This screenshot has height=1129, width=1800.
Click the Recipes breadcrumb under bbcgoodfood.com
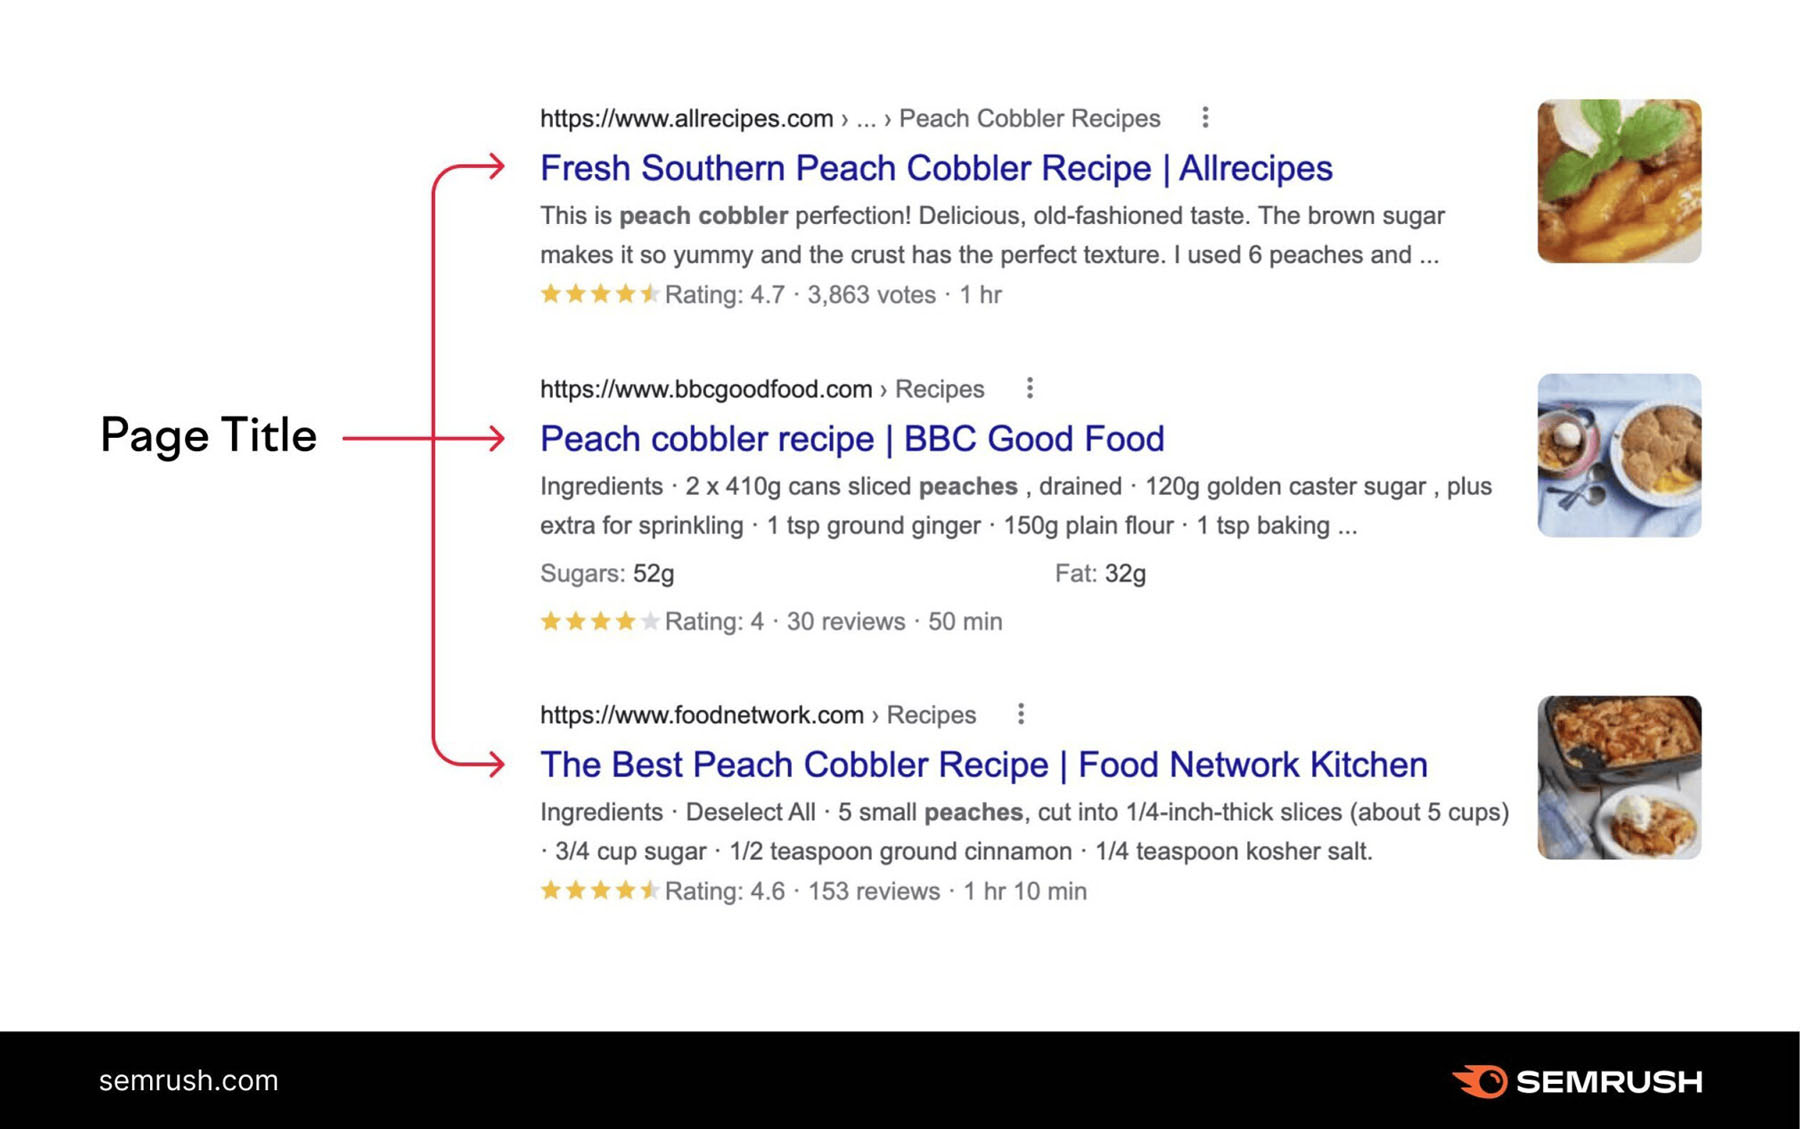941,388
